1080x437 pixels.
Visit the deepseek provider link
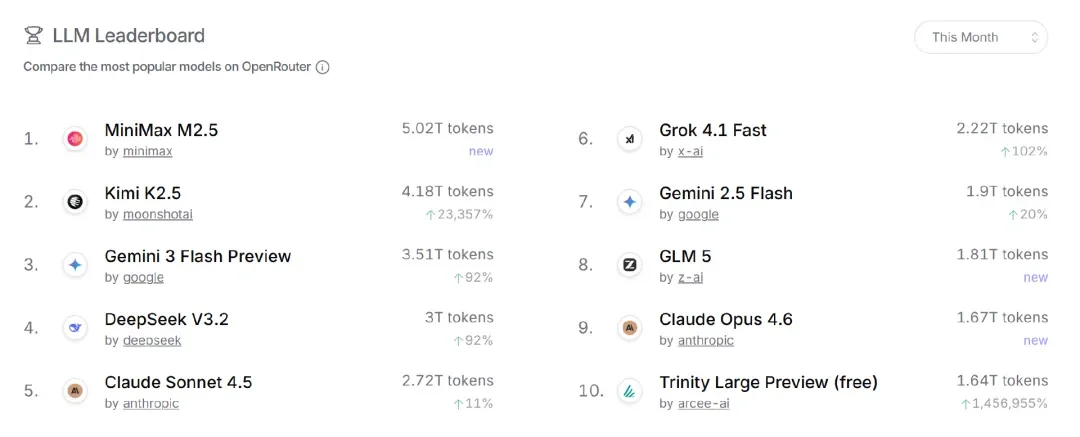(x=152, y=340)
